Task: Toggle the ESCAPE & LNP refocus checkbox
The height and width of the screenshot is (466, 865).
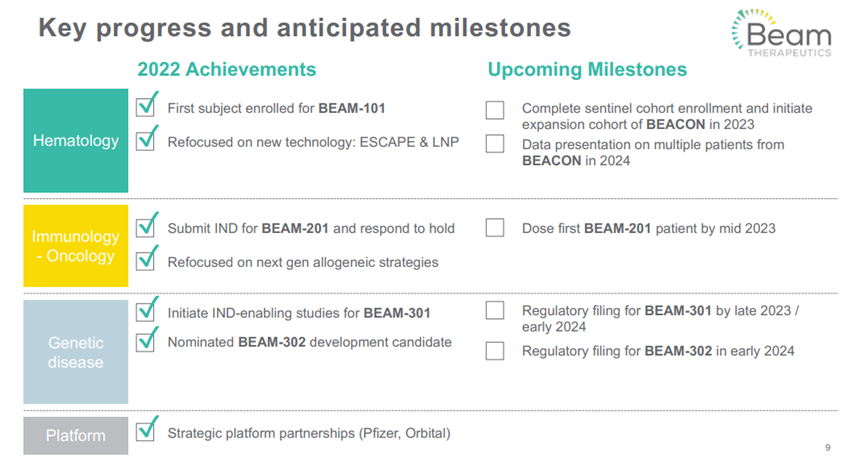Action: tap(146, 141)
